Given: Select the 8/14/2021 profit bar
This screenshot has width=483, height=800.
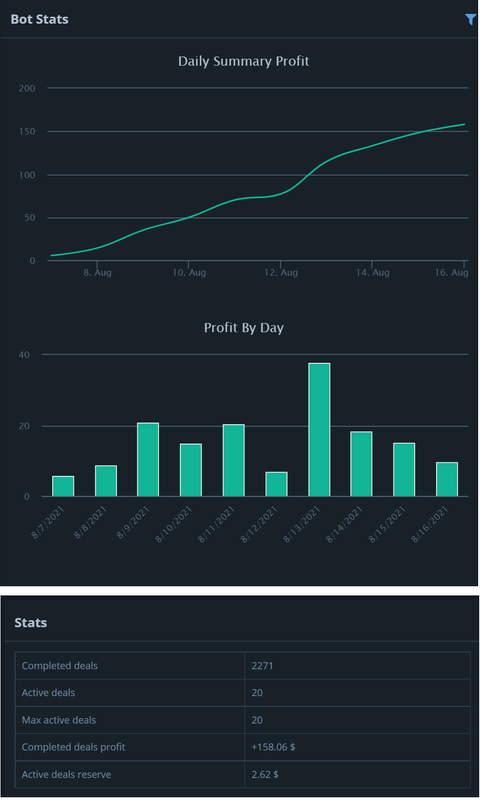Looking at the screenshot, I should tap(361, 464).
